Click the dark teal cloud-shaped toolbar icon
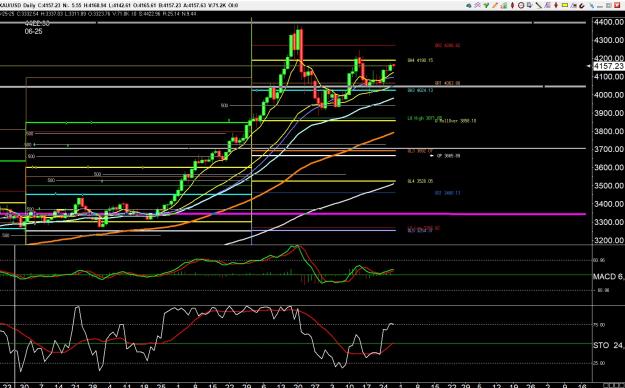 coord(469,5)
